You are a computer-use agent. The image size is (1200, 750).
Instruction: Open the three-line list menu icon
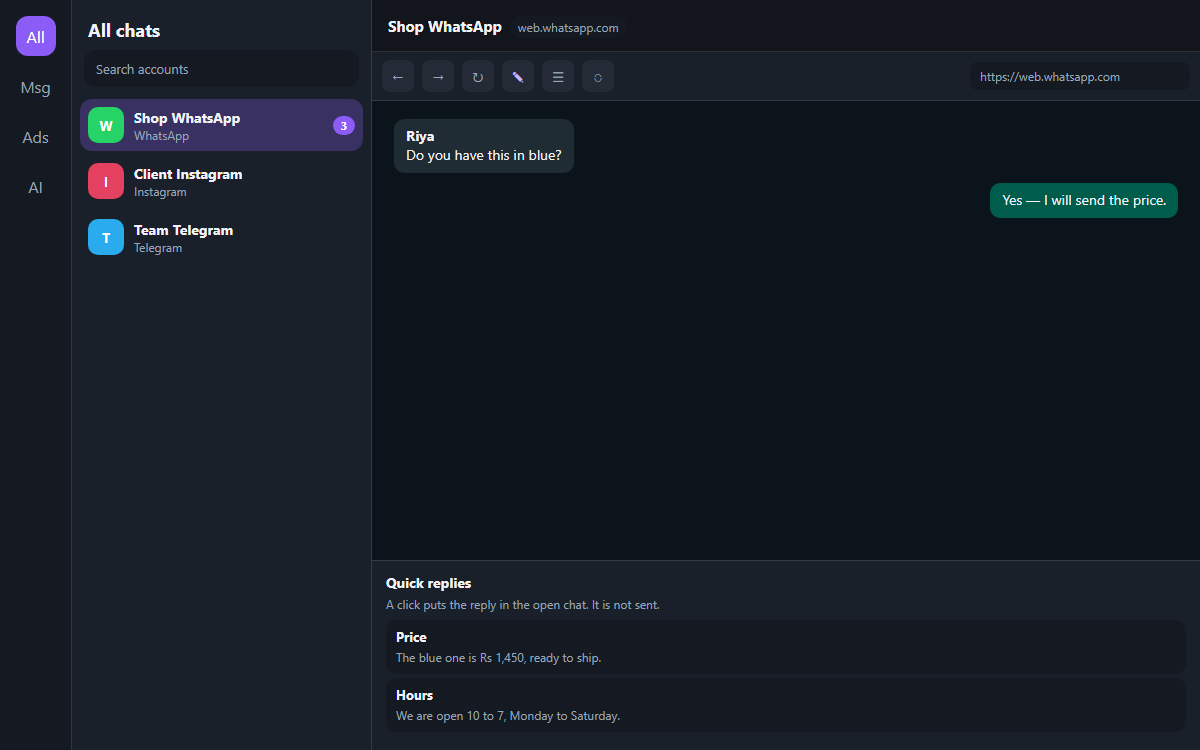pyautogui.click(x=558, y=76)
